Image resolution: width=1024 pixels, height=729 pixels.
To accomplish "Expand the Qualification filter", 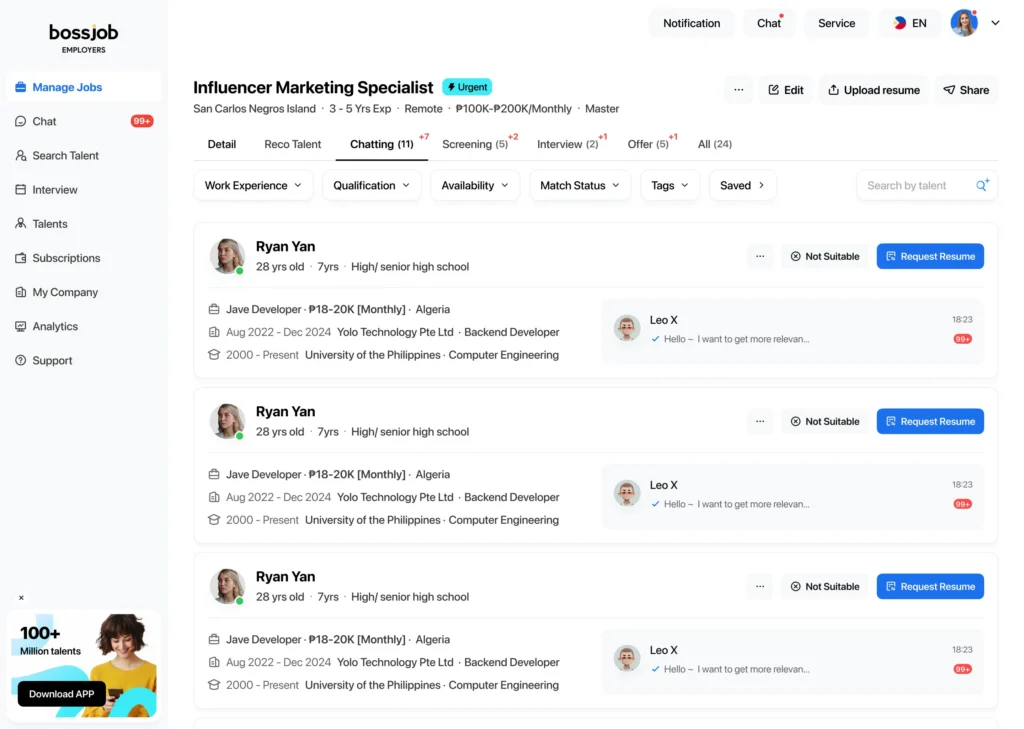I will 372,186.
